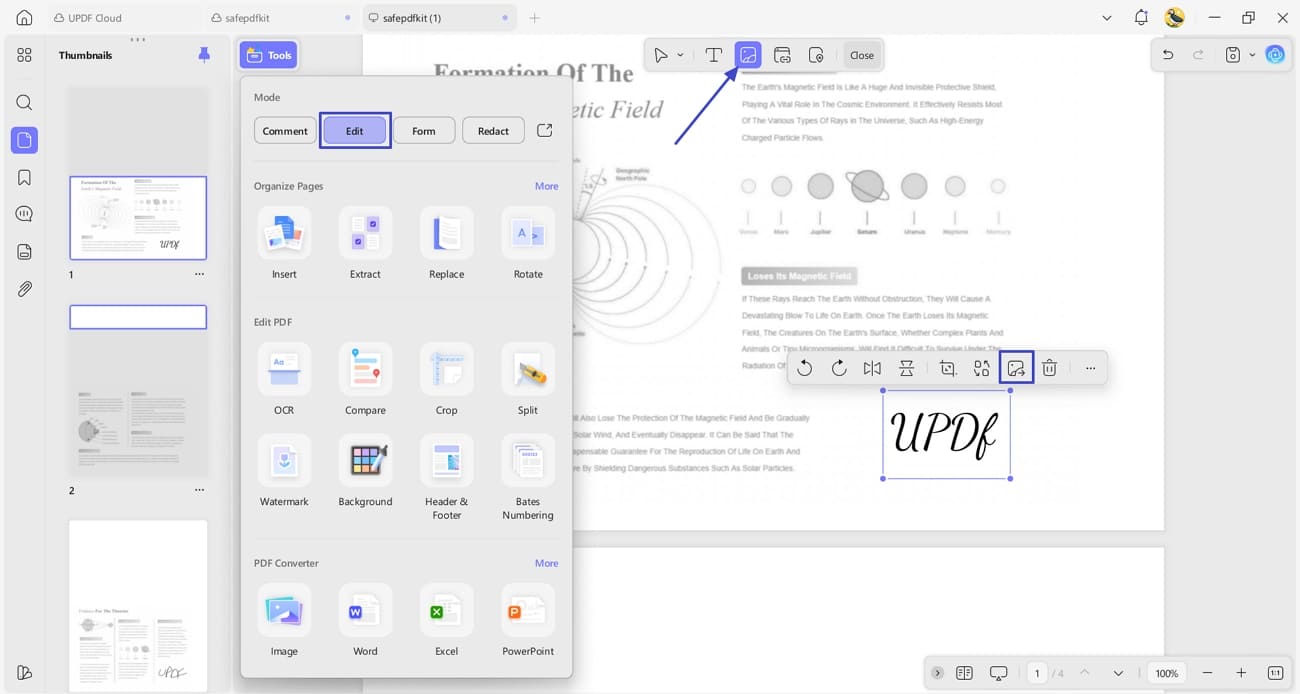Delete the selected image

tap(1049, 368)
